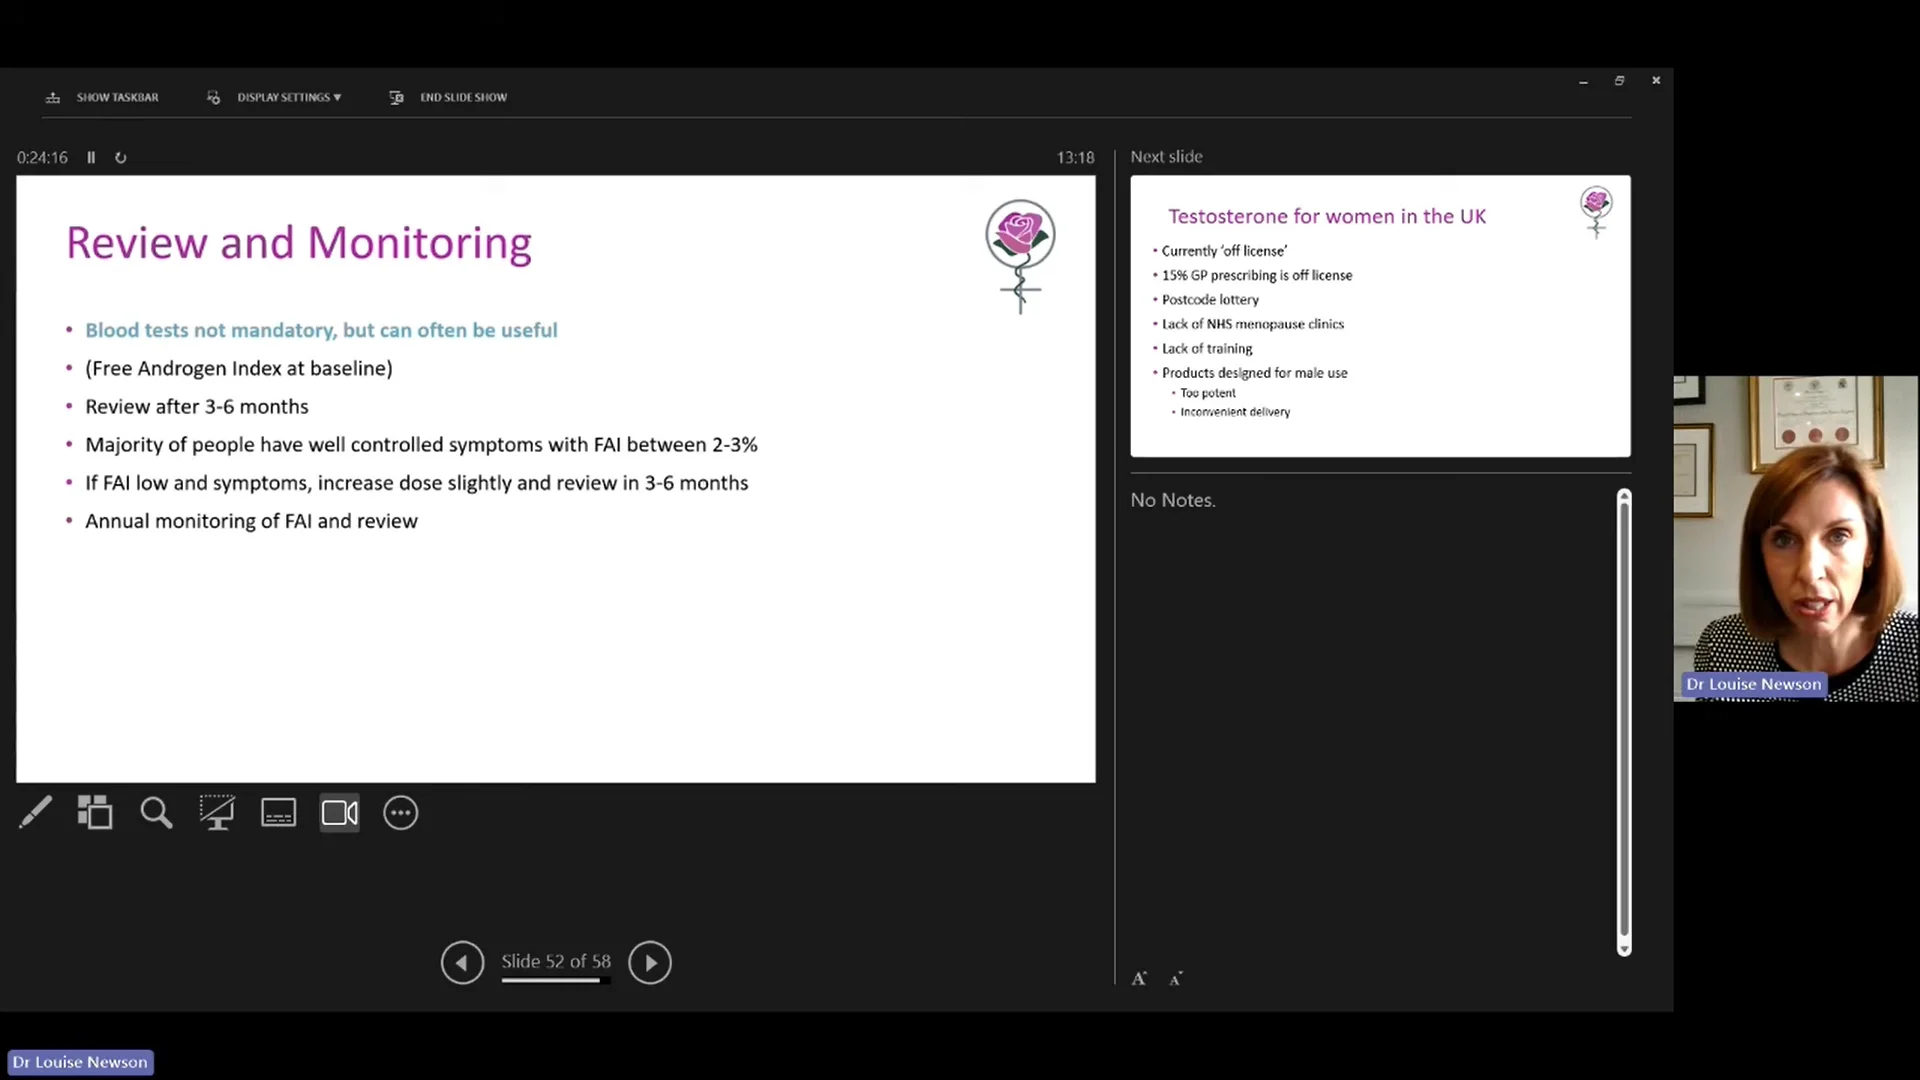Click the pause button to pause slideshow
The image size is (1920, 1080).
90,157
